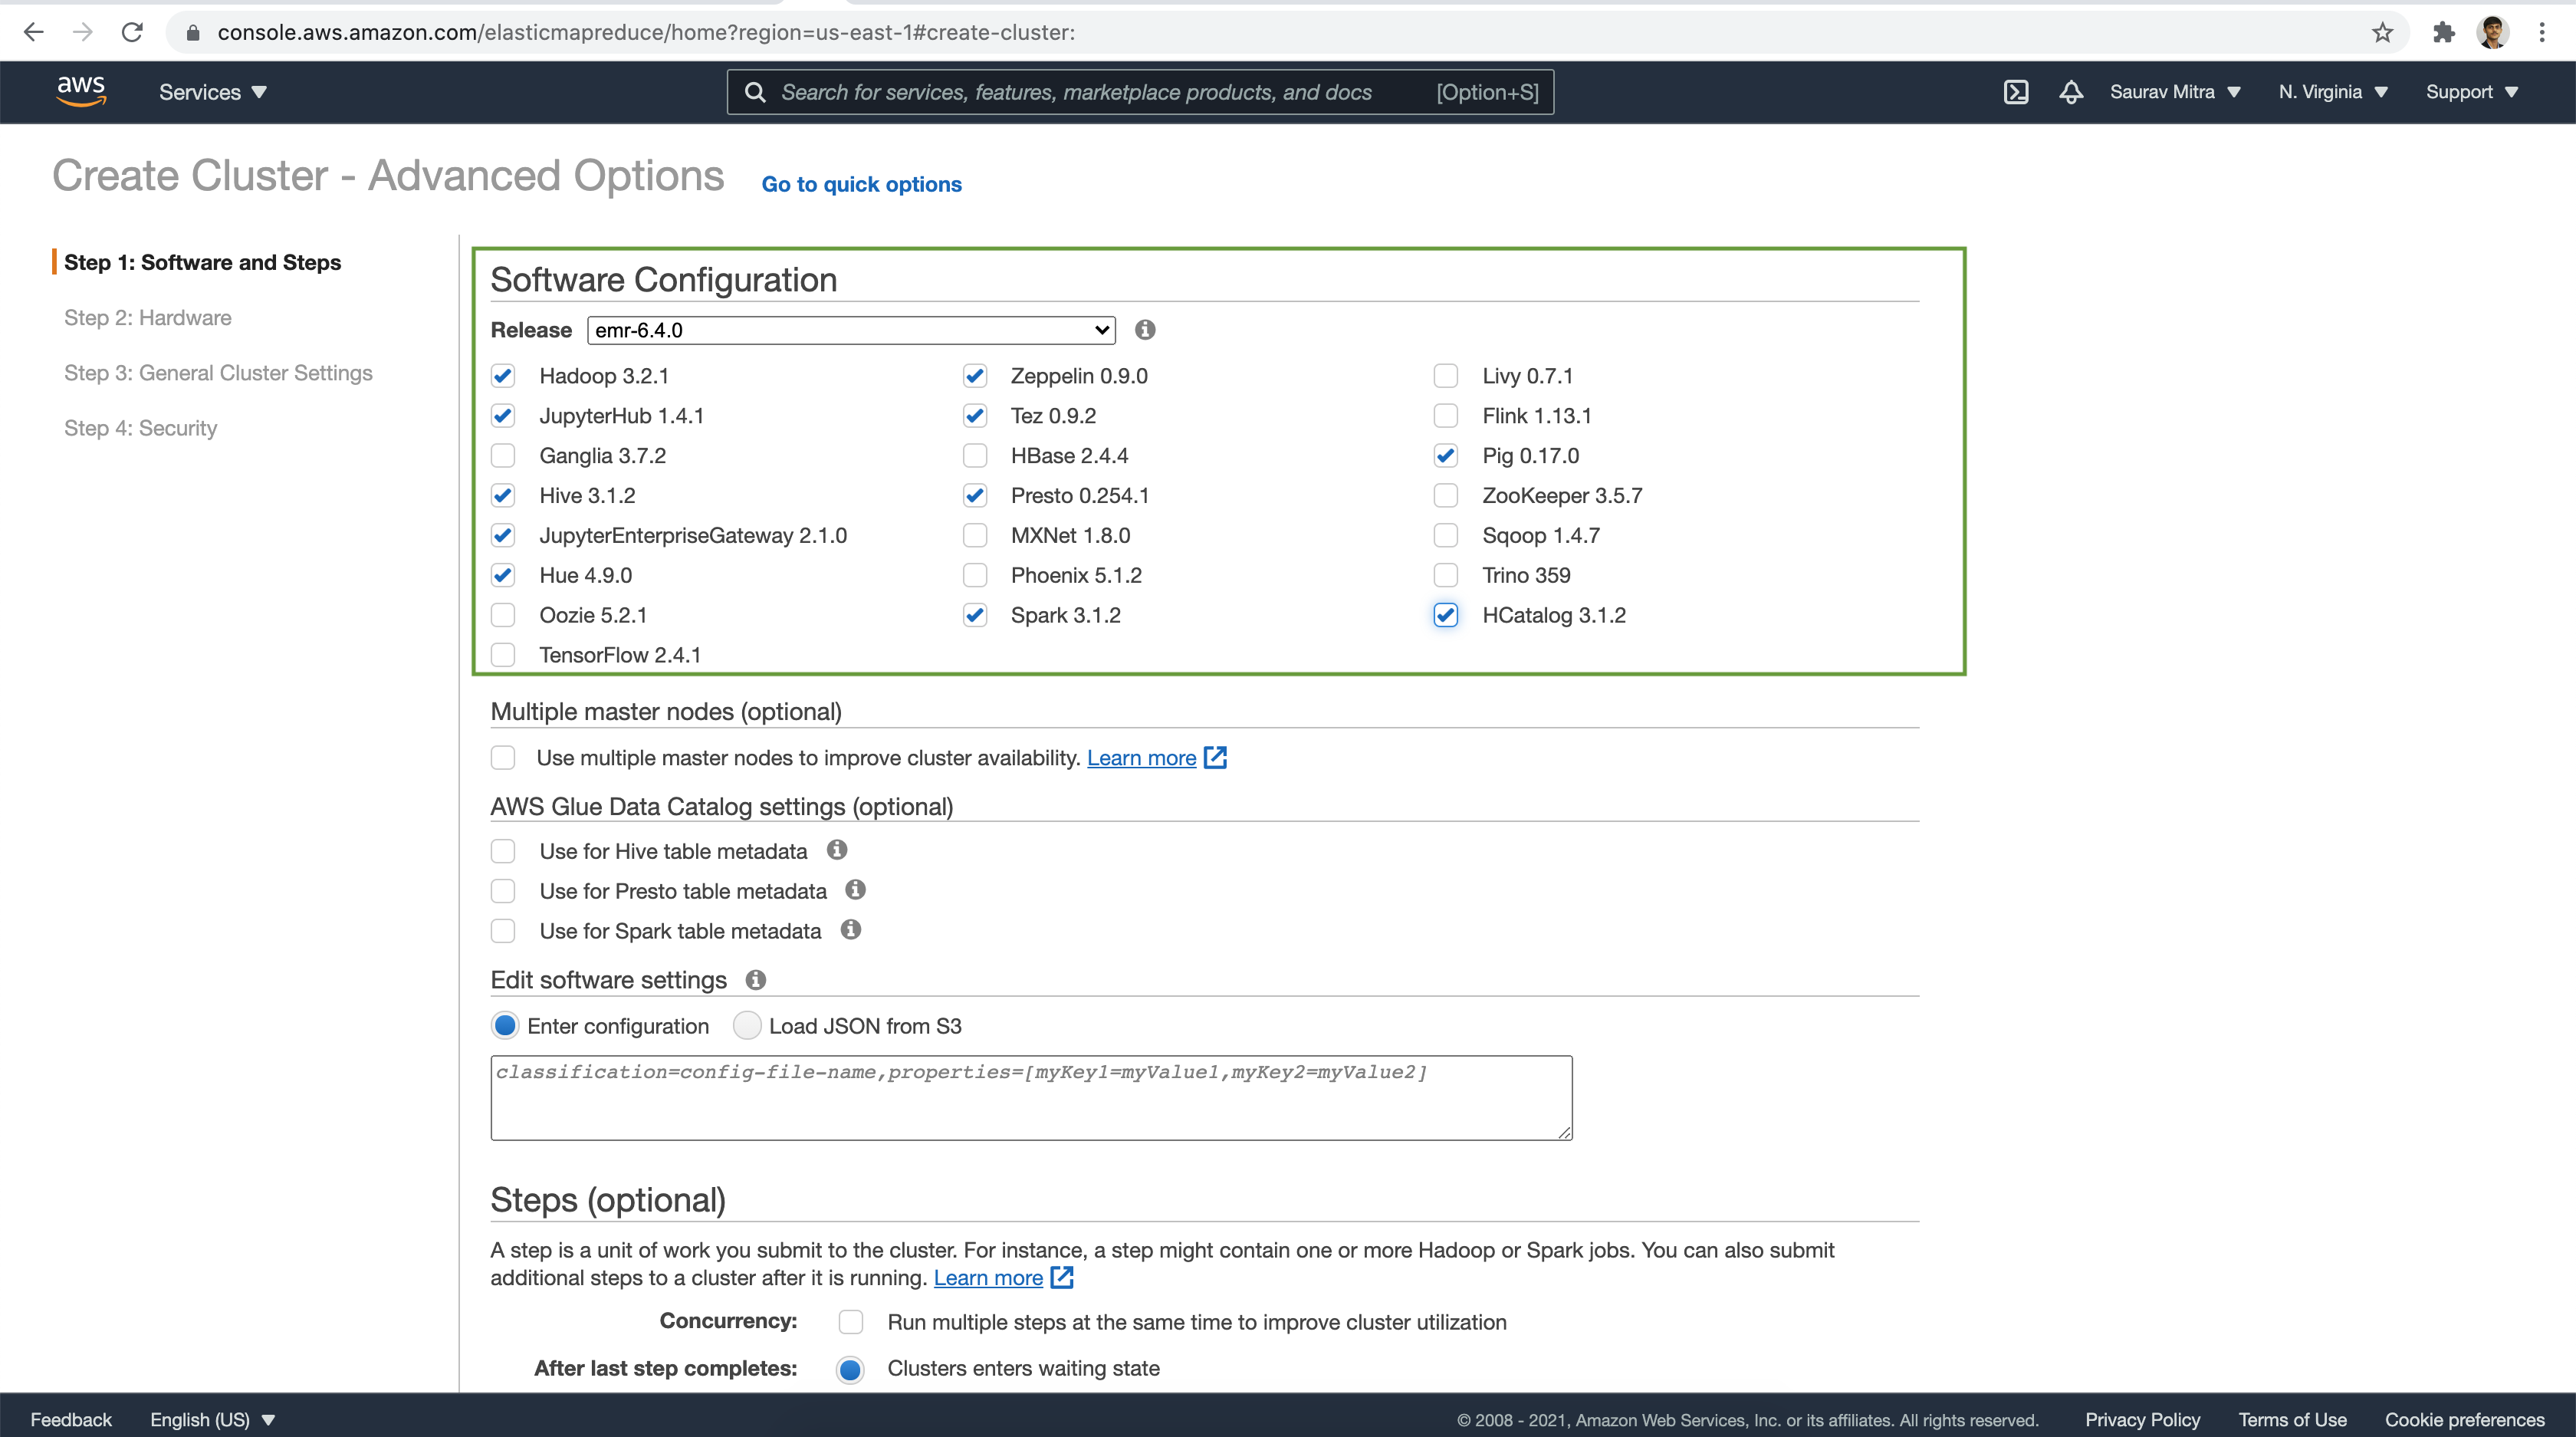Check Use for Presto table metadata
The width and height of the screenshot is (2576, 1437).
(503, 891)
